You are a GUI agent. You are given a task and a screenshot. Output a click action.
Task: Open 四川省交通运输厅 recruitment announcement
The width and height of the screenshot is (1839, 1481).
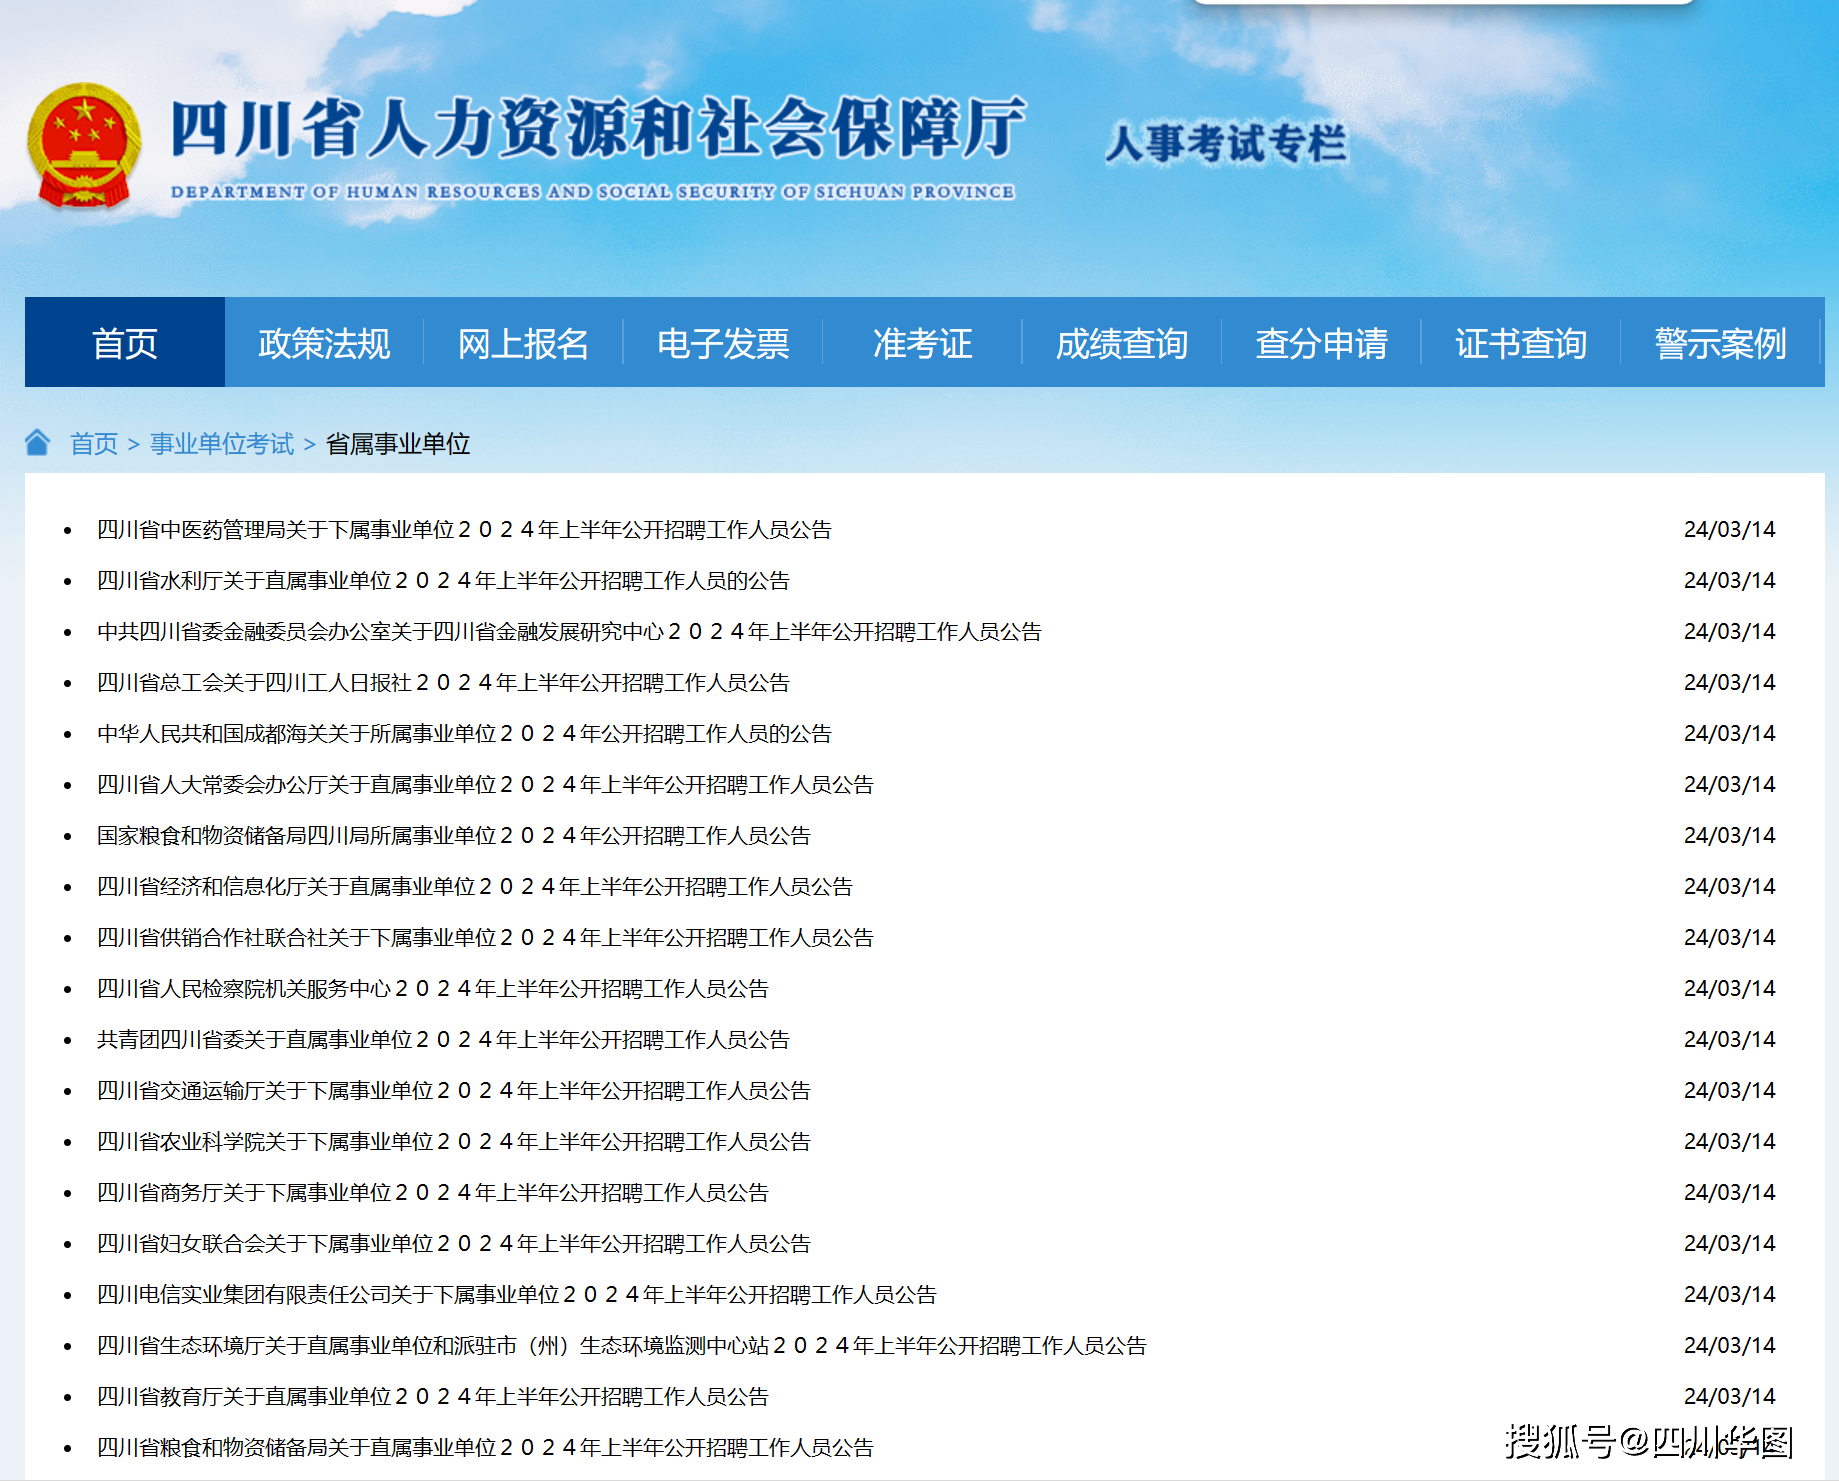pyautogui.click(x=454, y=1090)
